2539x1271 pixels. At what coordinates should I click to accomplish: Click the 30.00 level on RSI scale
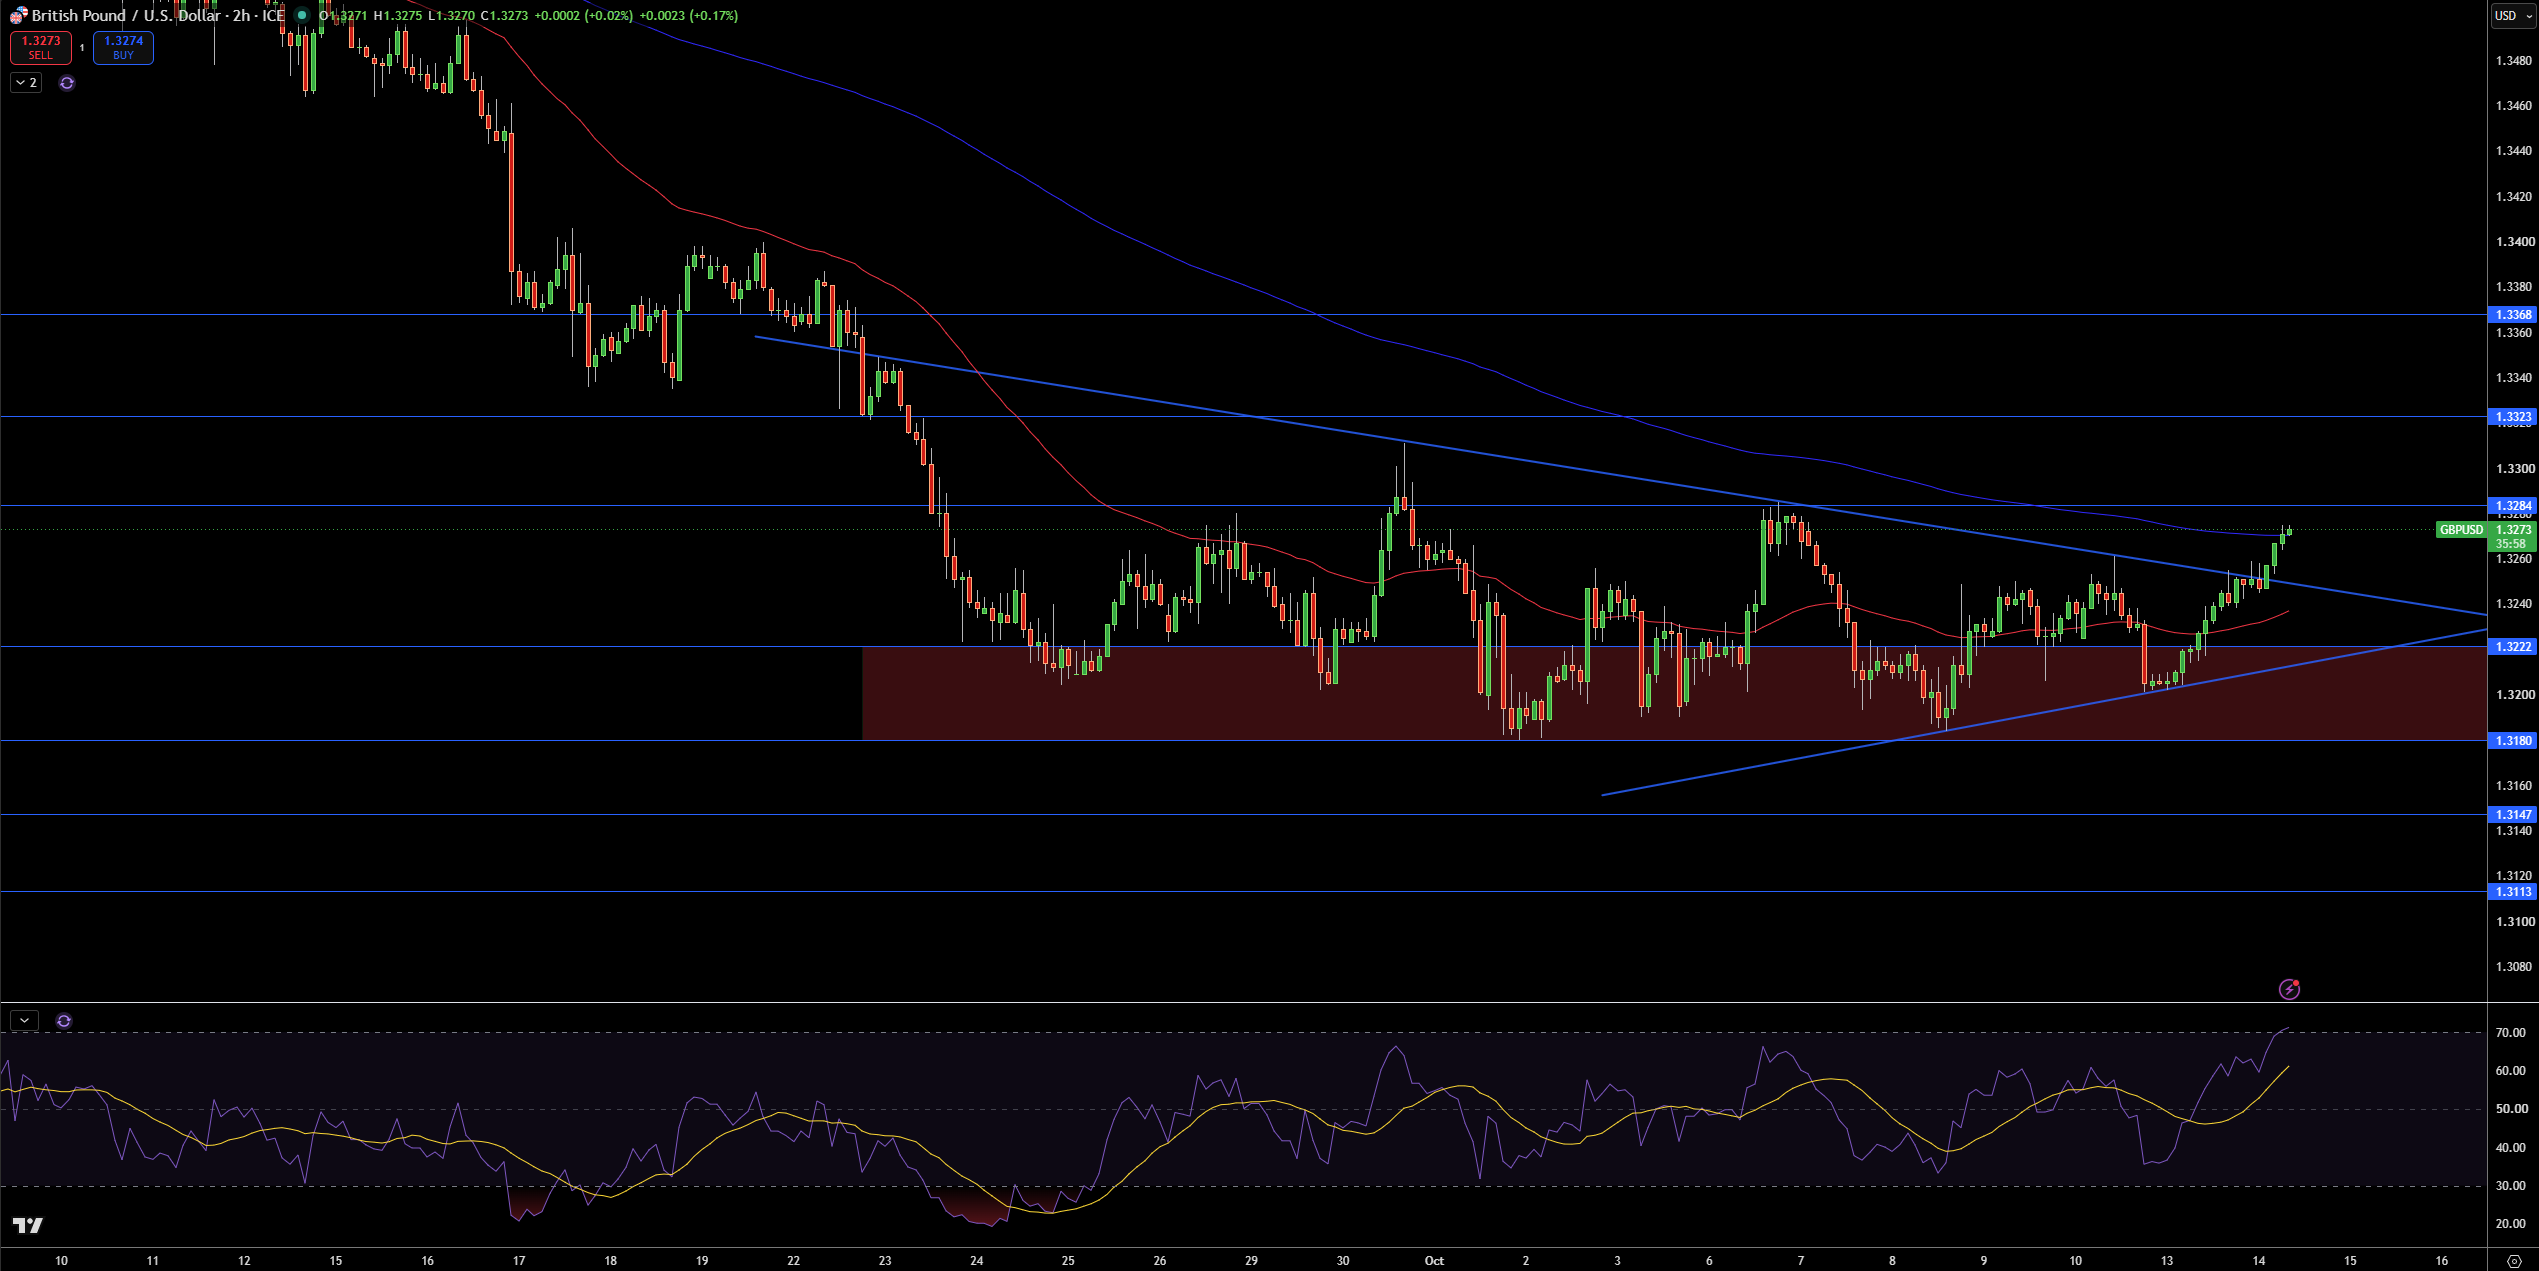(2510, 1186)
